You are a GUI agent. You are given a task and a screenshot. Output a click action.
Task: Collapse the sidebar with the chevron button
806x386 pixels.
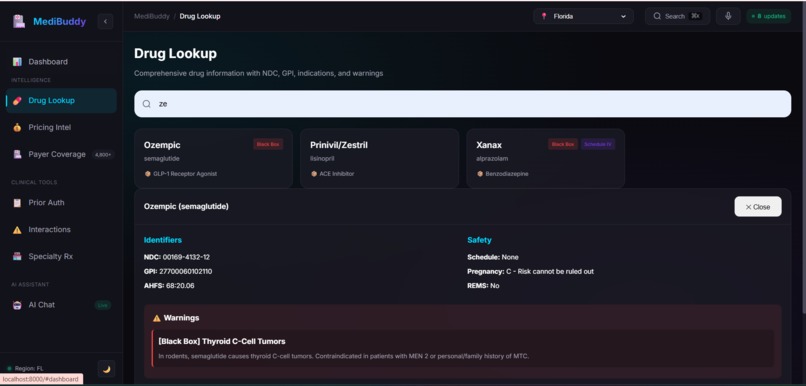coord(105,22)
